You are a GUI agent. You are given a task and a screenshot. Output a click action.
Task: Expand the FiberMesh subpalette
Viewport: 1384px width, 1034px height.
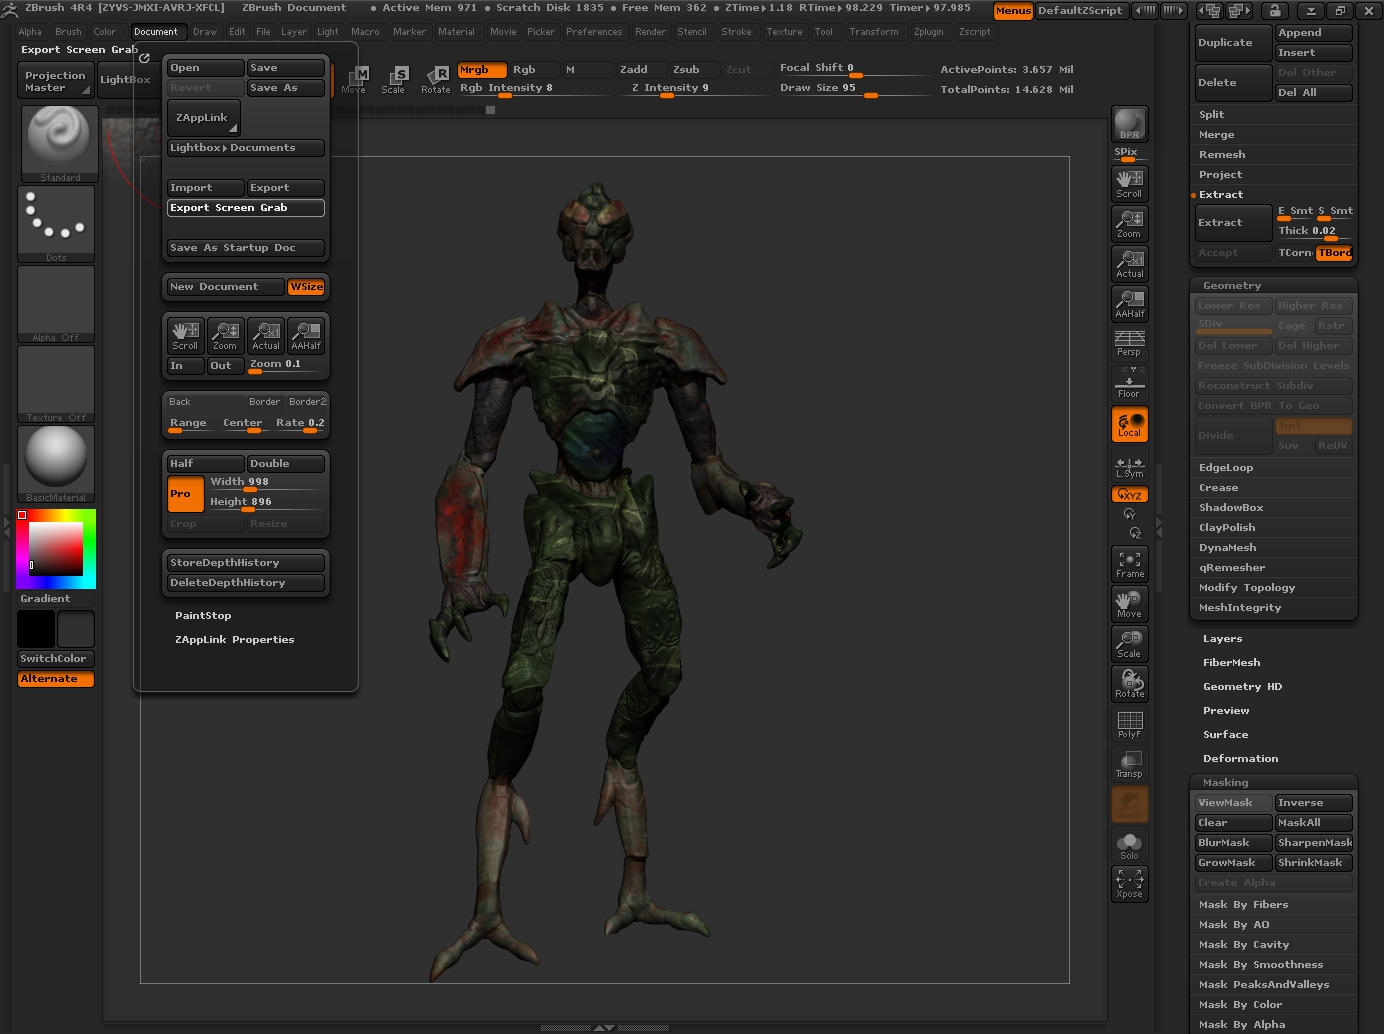tap(1231, 663)
